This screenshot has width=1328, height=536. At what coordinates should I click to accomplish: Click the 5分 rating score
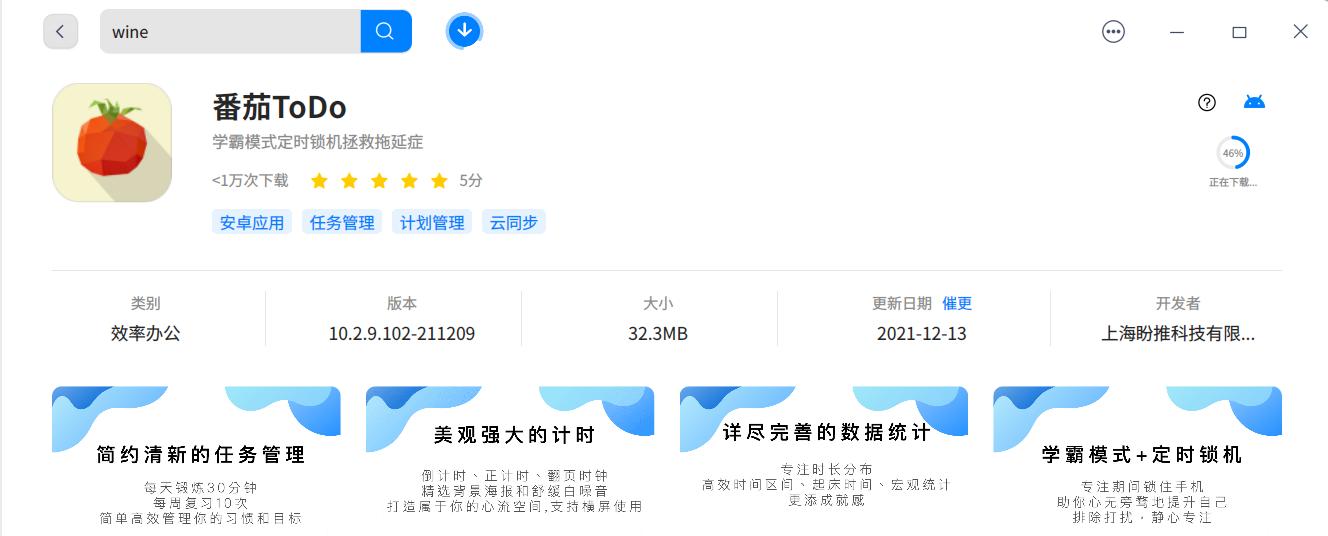pos(471,181)
